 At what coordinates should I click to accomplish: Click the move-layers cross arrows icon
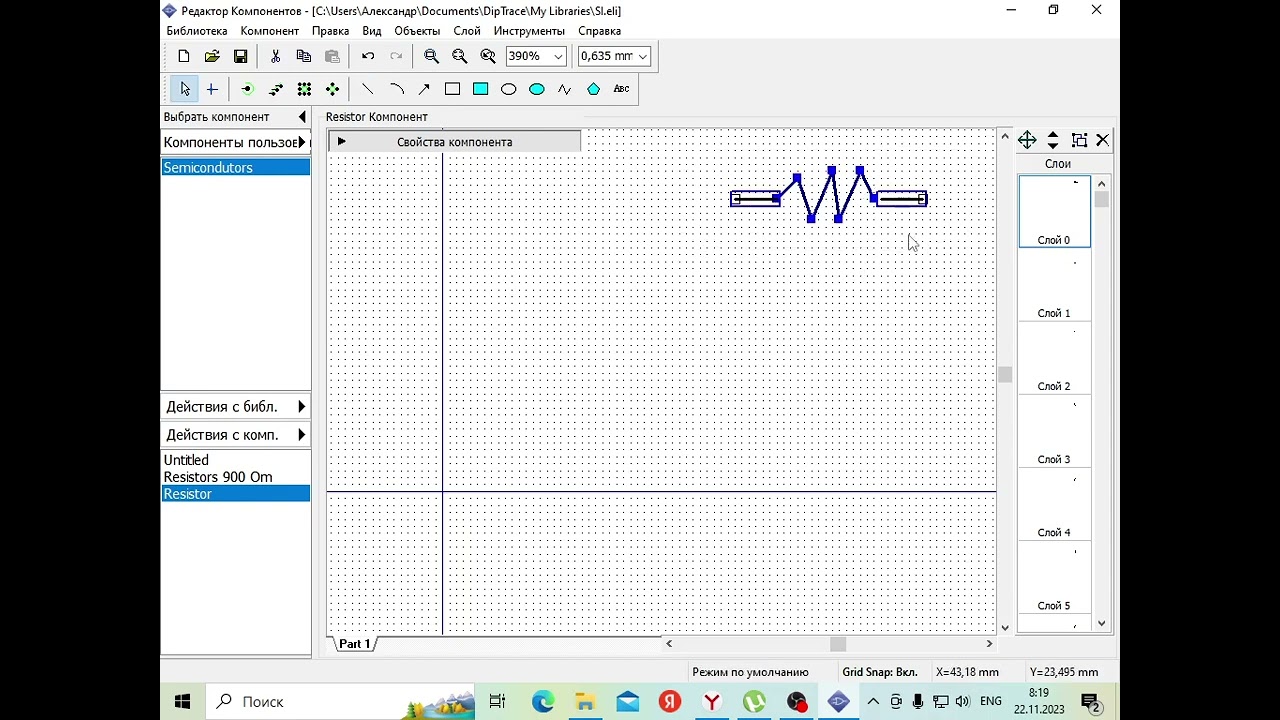pyautogui.click(x=1027, y=140)
